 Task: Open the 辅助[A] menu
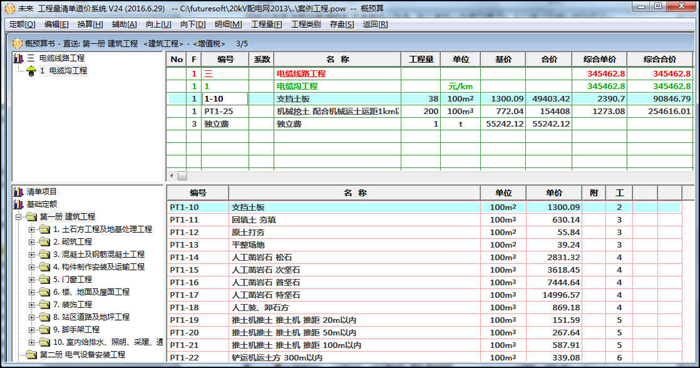124,24
